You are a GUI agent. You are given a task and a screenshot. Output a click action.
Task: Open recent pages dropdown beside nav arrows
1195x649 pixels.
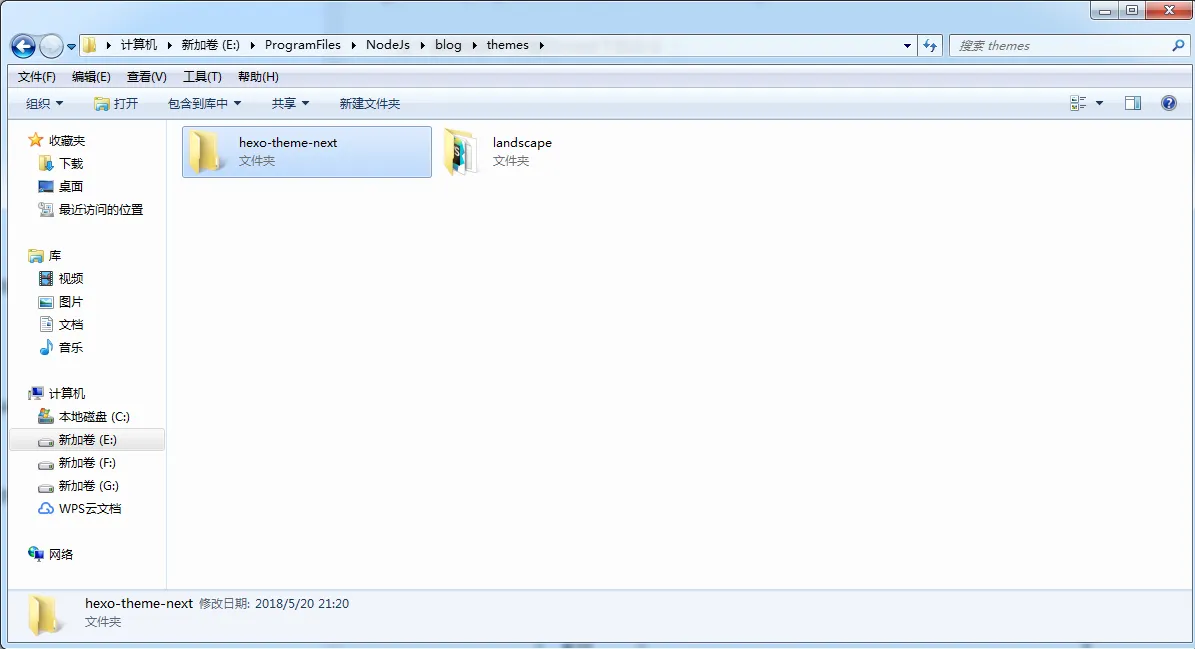click(x=71, y=46)
